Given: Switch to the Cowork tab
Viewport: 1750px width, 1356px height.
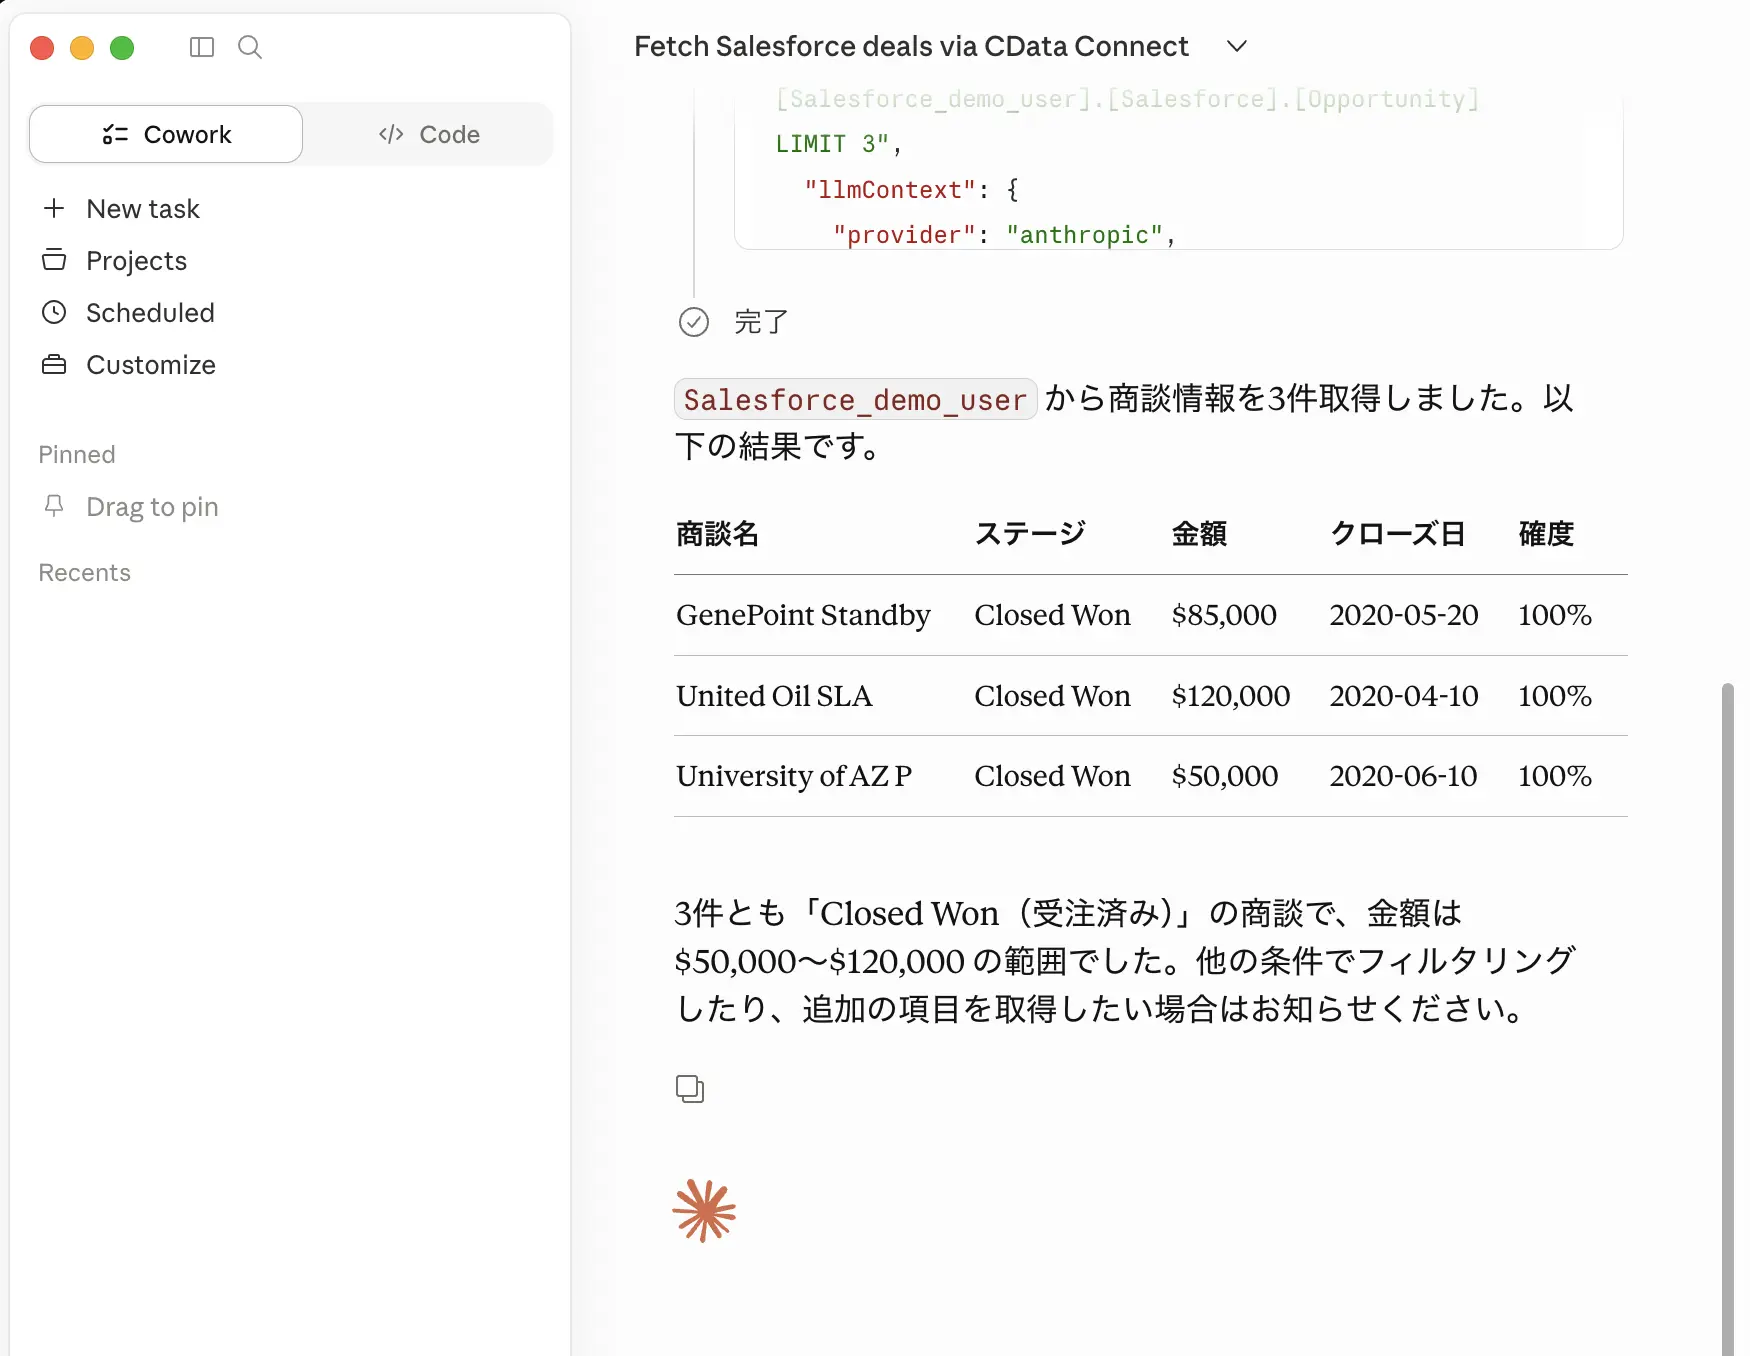Looking at the screenshot, I should [166, 134].
